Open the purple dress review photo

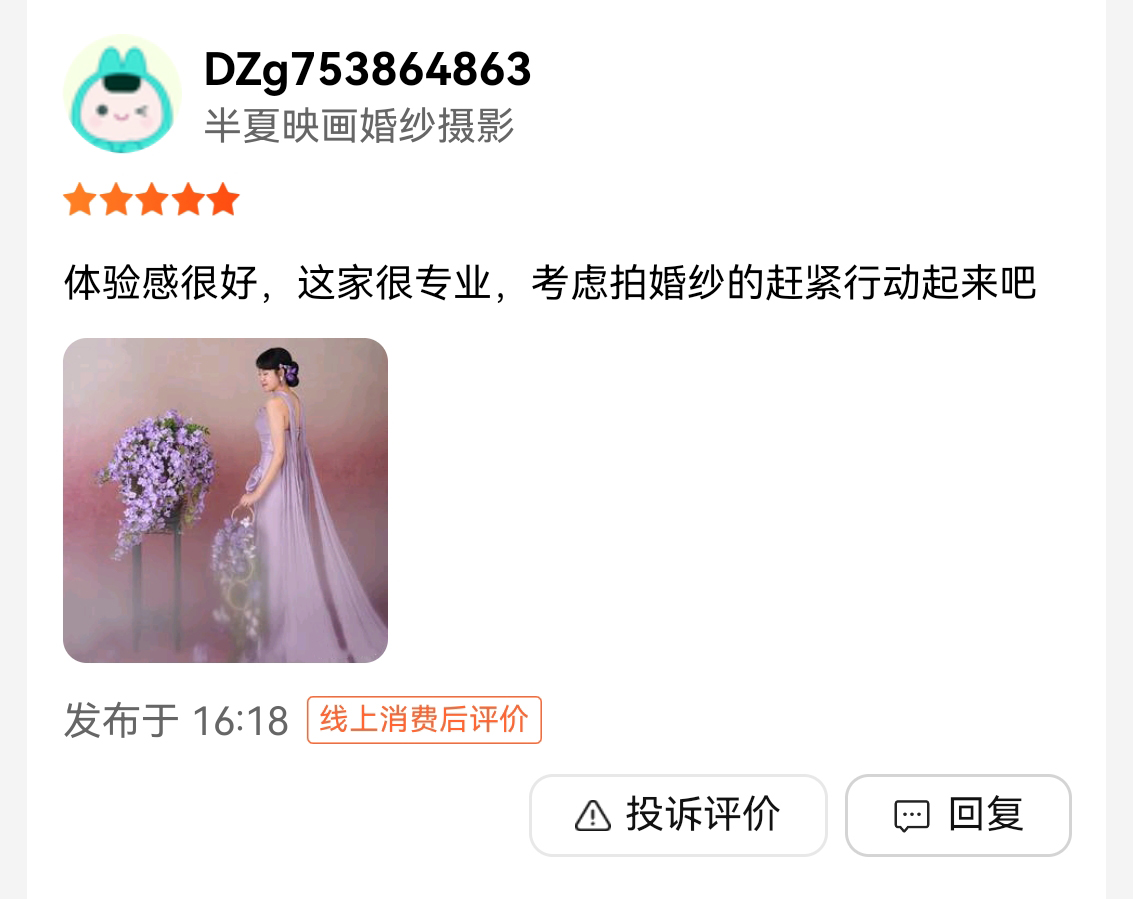pos(225,500)
